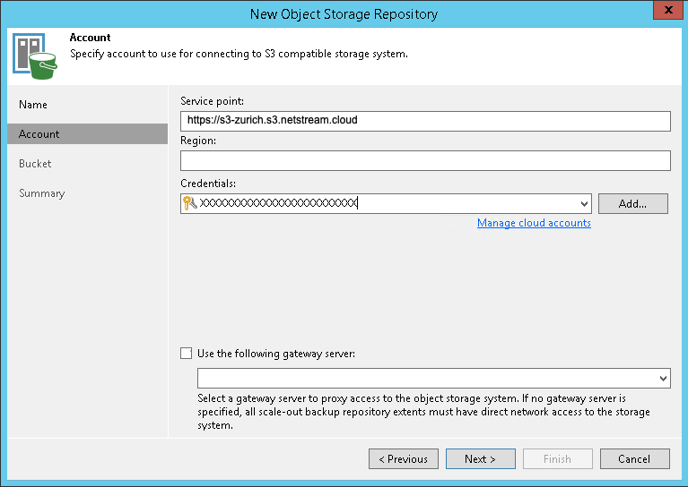Screen dimensions: 688x487
Task: Click the Finish button
Action: [x=558, y=459]
